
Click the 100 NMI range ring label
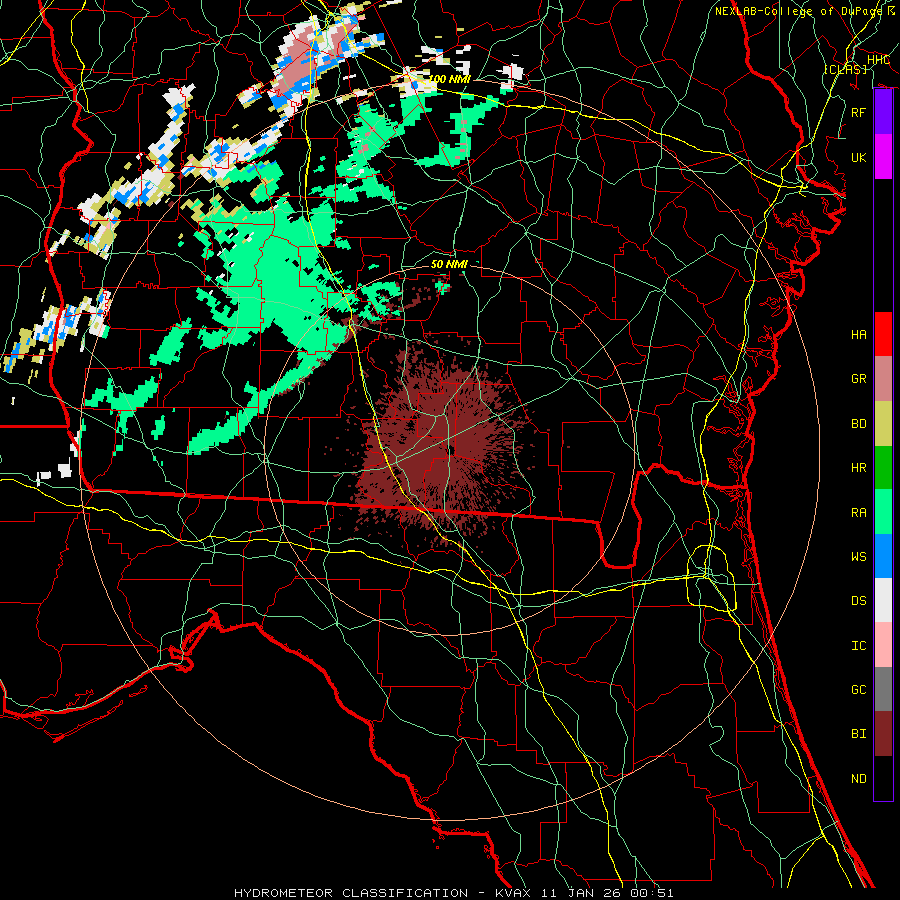(x=449, y=79)
